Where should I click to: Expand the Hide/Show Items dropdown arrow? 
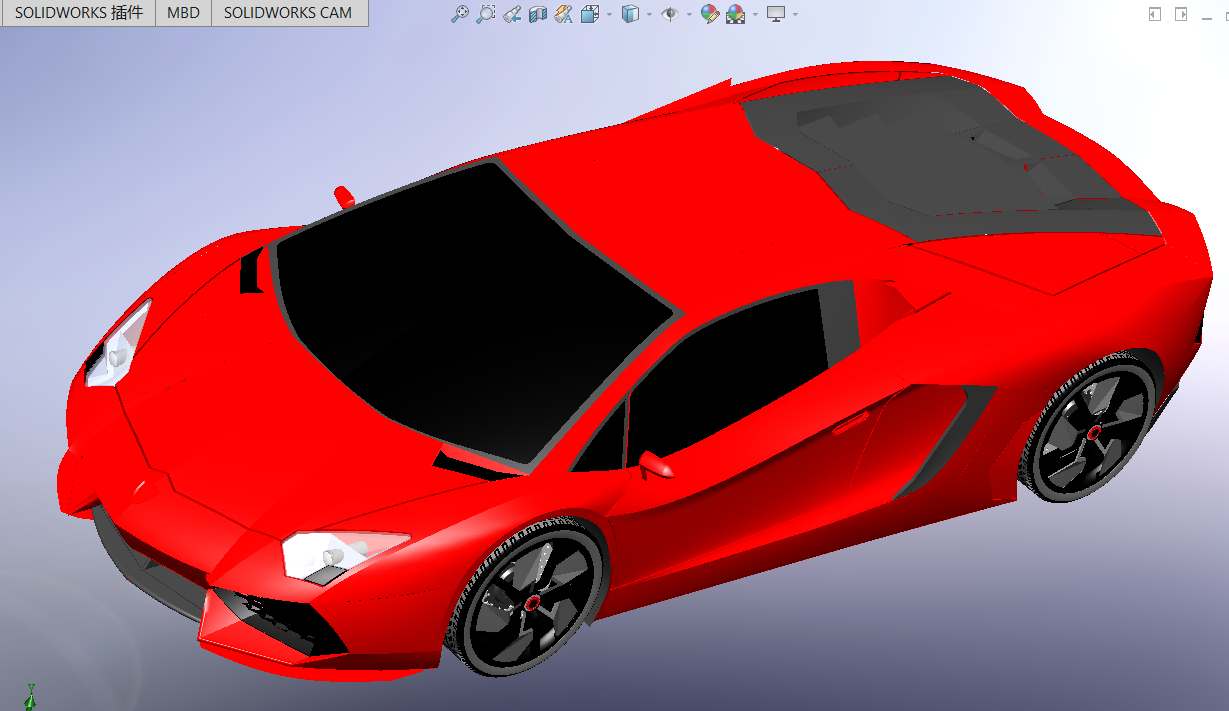click(x=689, y=14)
